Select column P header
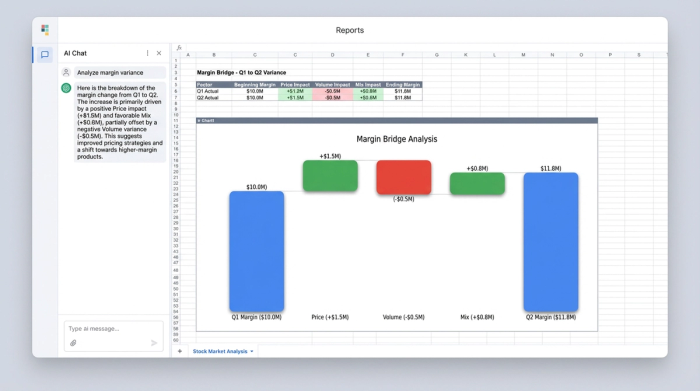 (x=610, y=55)
